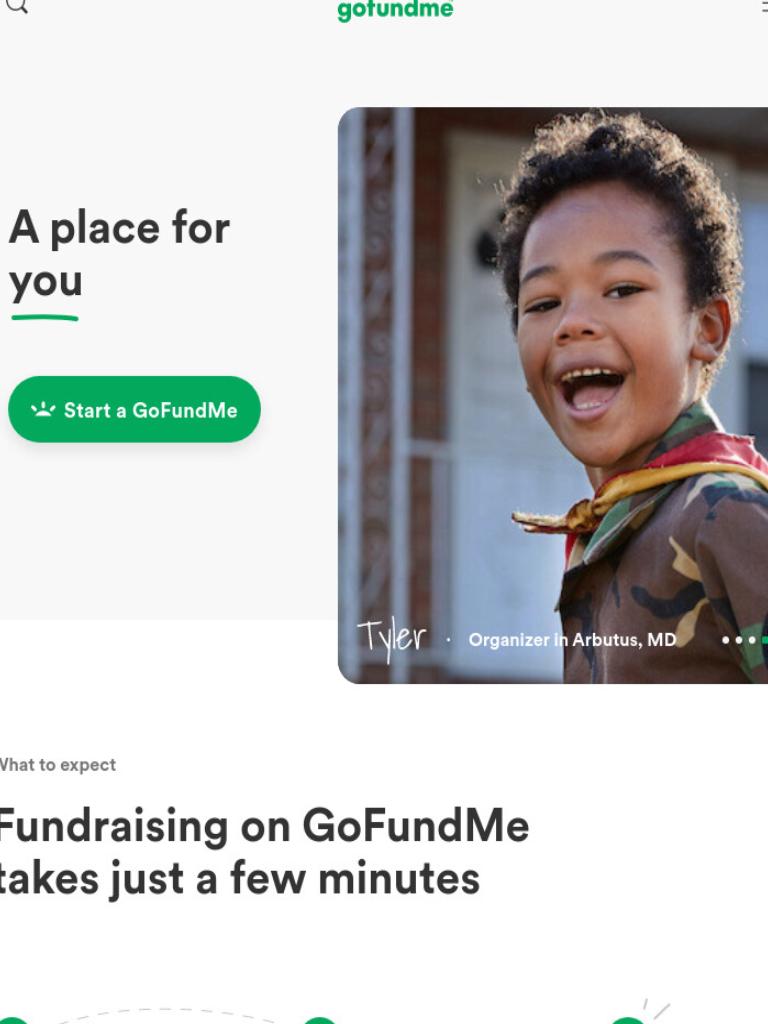Click the middle green step circle
Screen dimensions: 768x1024
point(319,1020)
